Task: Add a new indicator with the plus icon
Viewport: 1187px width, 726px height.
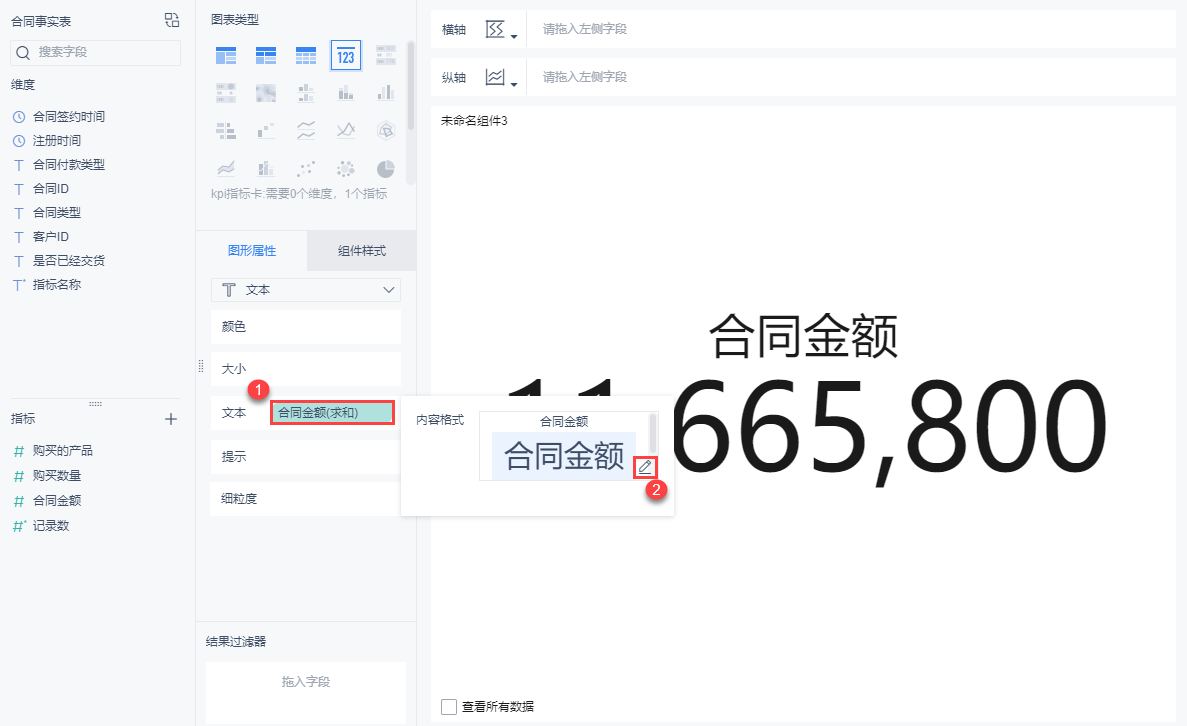Action: click(x=171, y=419)
